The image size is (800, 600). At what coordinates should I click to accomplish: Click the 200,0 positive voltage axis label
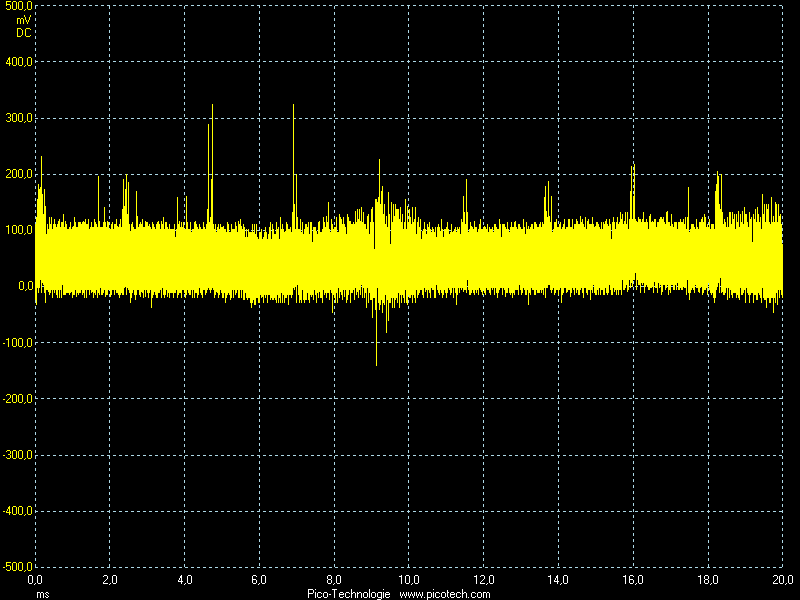pyautogui.click(x=18, y=174)
